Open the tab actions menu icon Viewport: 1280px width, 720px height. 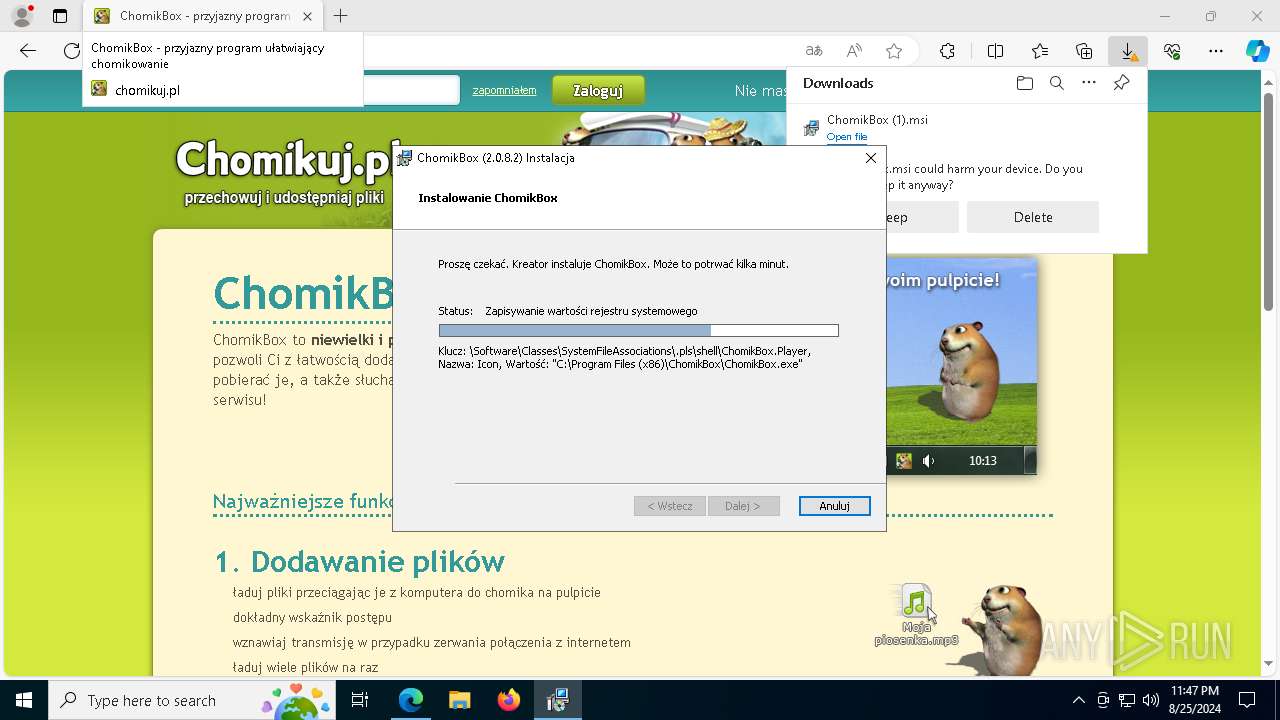(60, 16)
